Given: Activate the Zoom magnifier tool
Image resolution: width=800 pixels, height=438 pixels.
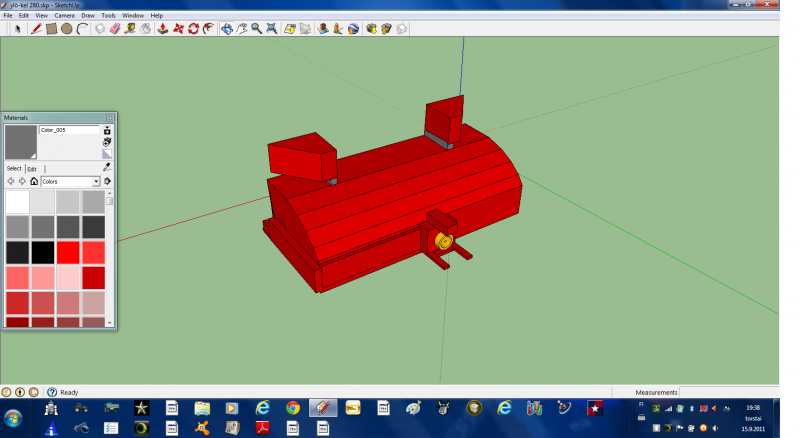Looking at the screenshot, I should [257, 29].
